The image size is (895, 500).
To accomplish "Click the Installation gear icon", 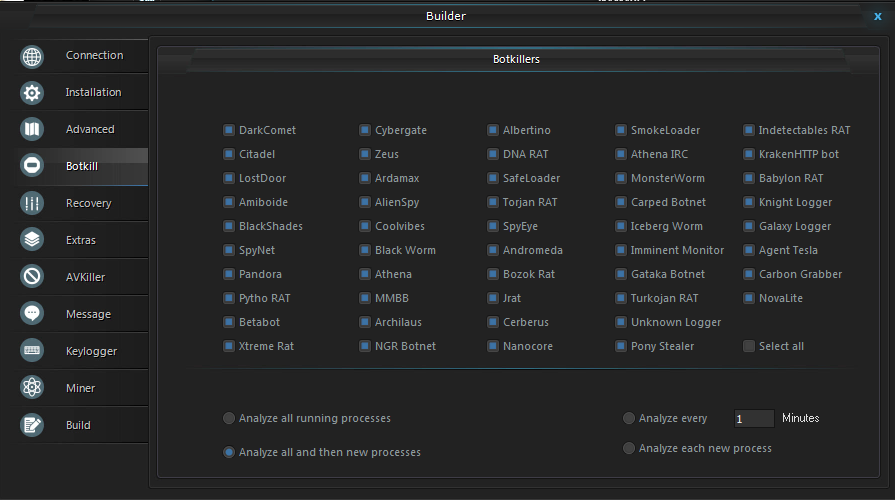I will click(32, 93).
